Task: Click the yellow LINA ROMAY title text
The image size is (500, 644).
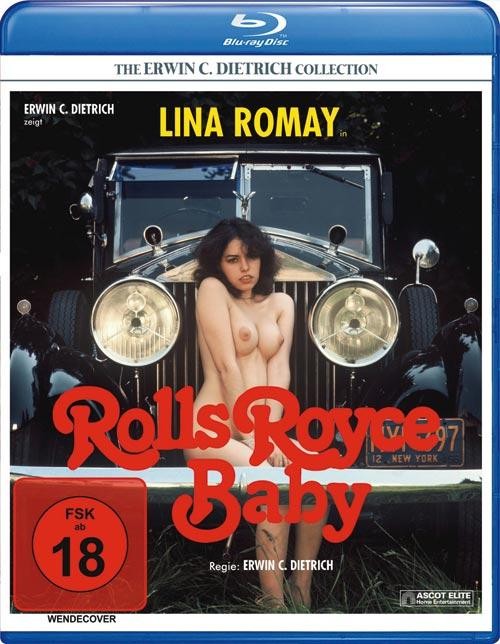Action: (x=249, y=122)
